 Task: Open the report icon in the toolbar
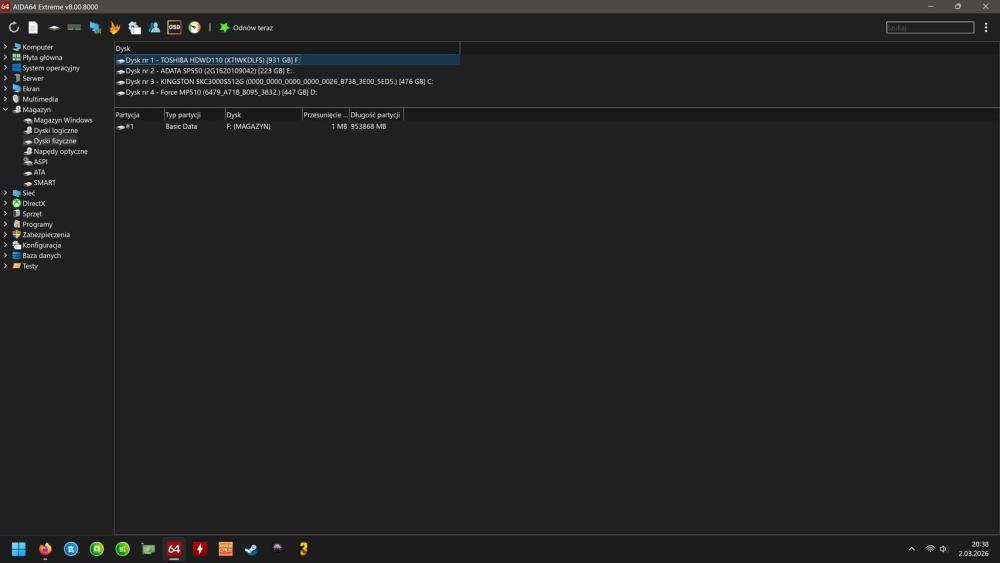(33, 28)
